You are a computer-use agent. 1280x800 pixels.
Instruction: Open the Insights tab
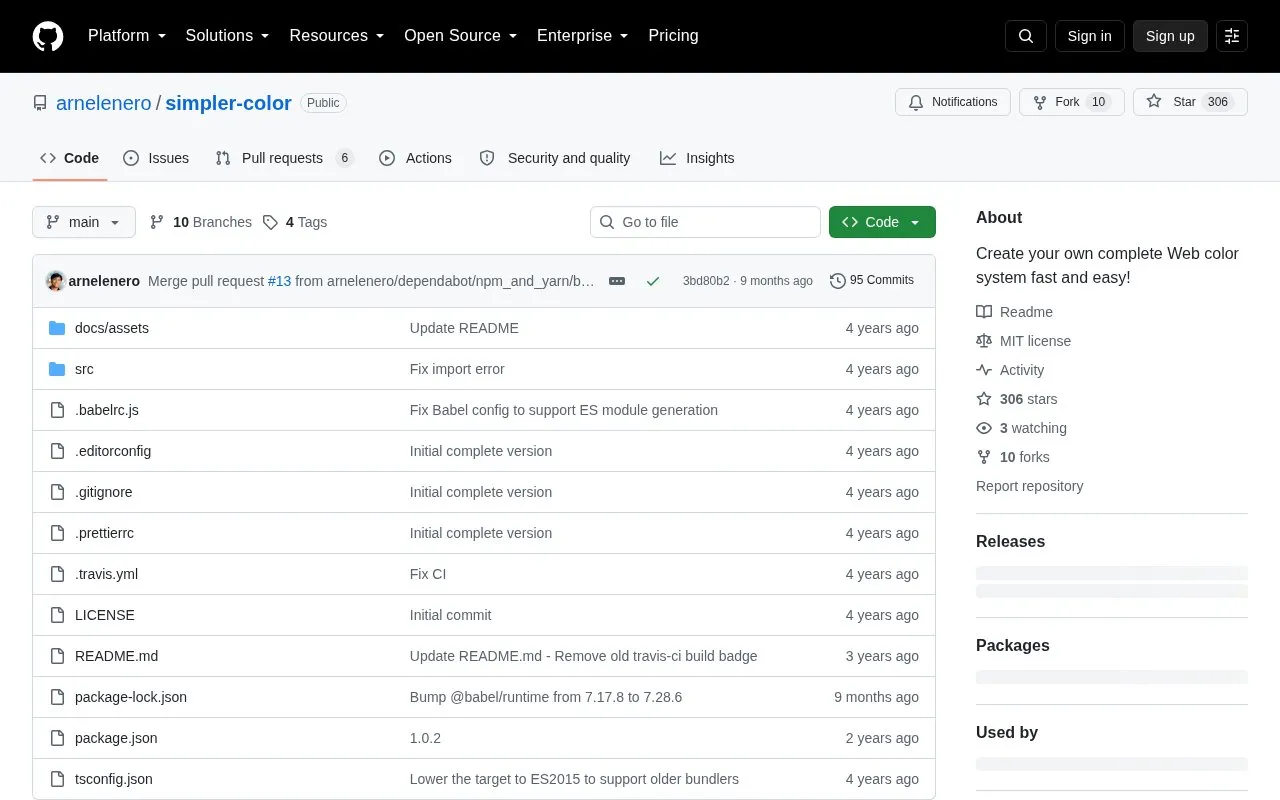coord(697,158)
